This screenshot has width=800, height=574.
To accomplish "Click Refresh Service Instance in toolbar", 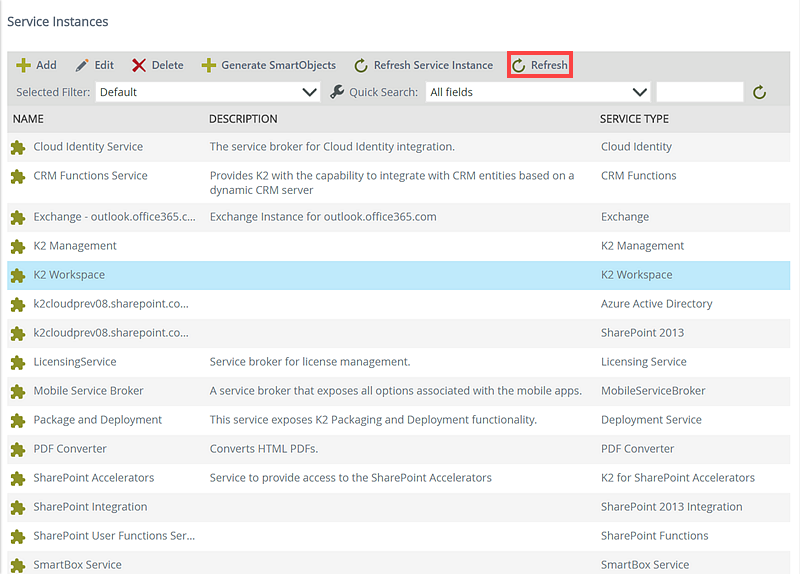I will tap(423, 65).
